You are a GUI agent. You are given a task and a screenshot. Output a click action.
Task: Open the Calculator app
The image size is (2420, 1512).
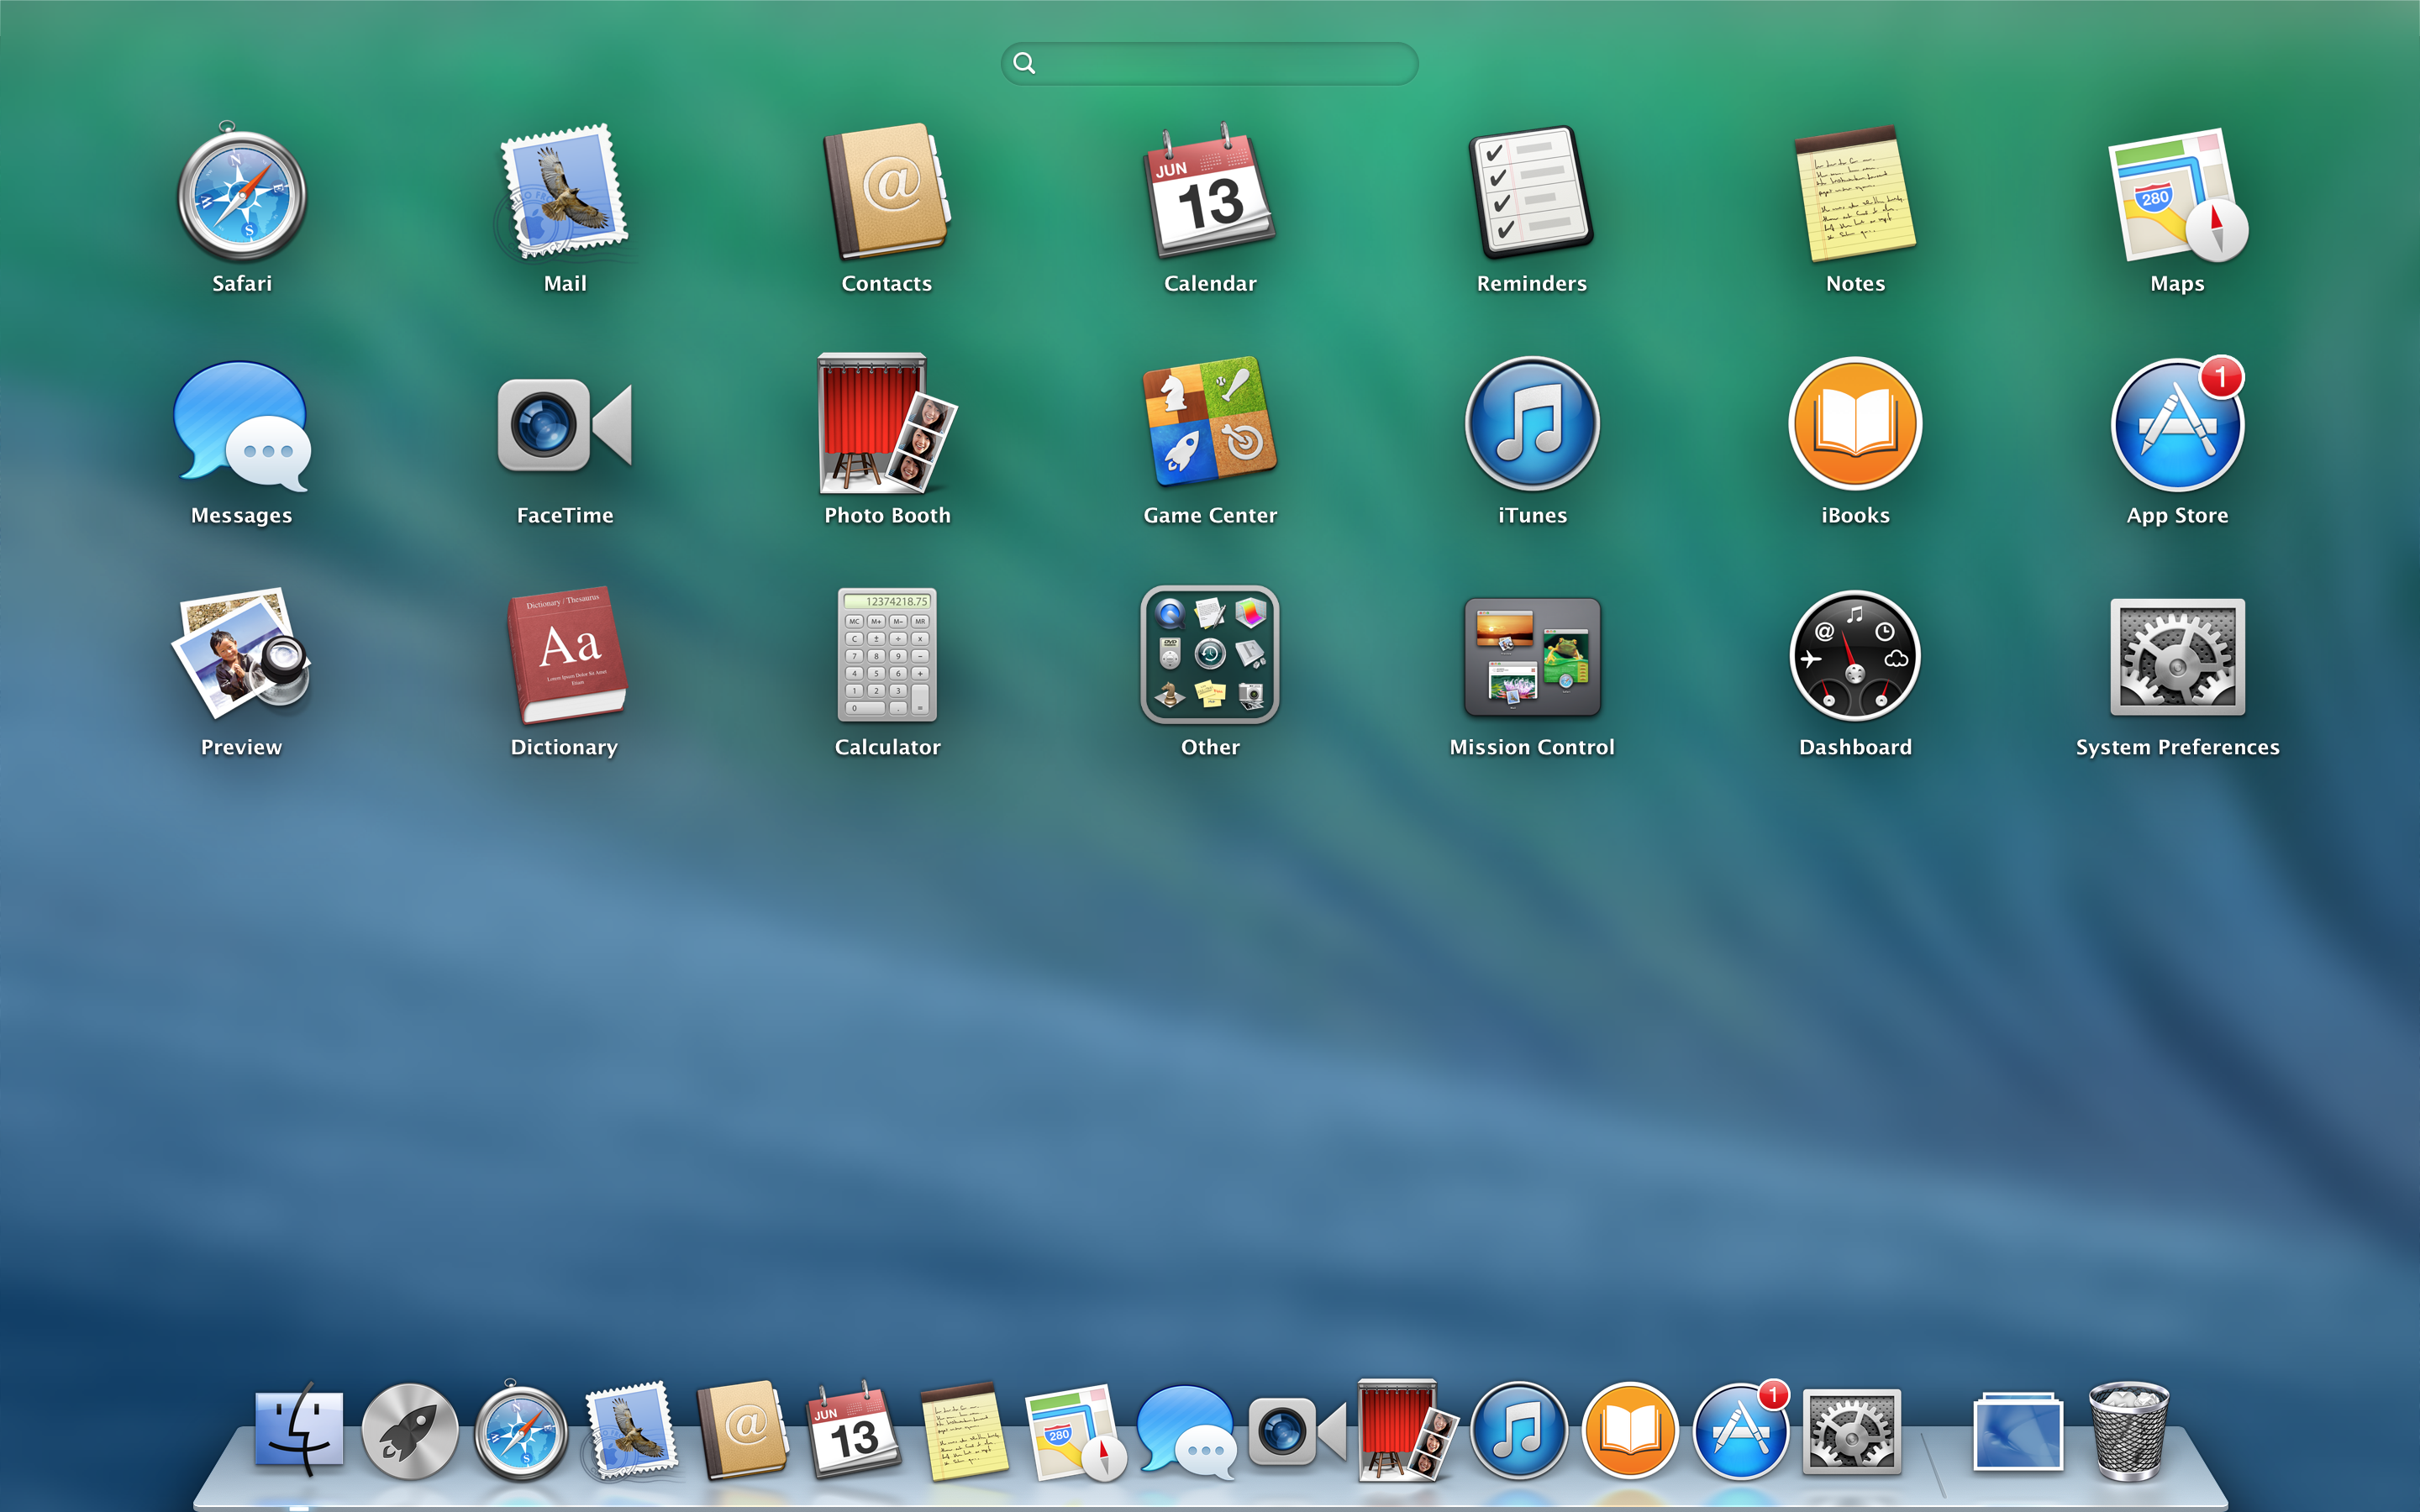(x=887, y=655)
